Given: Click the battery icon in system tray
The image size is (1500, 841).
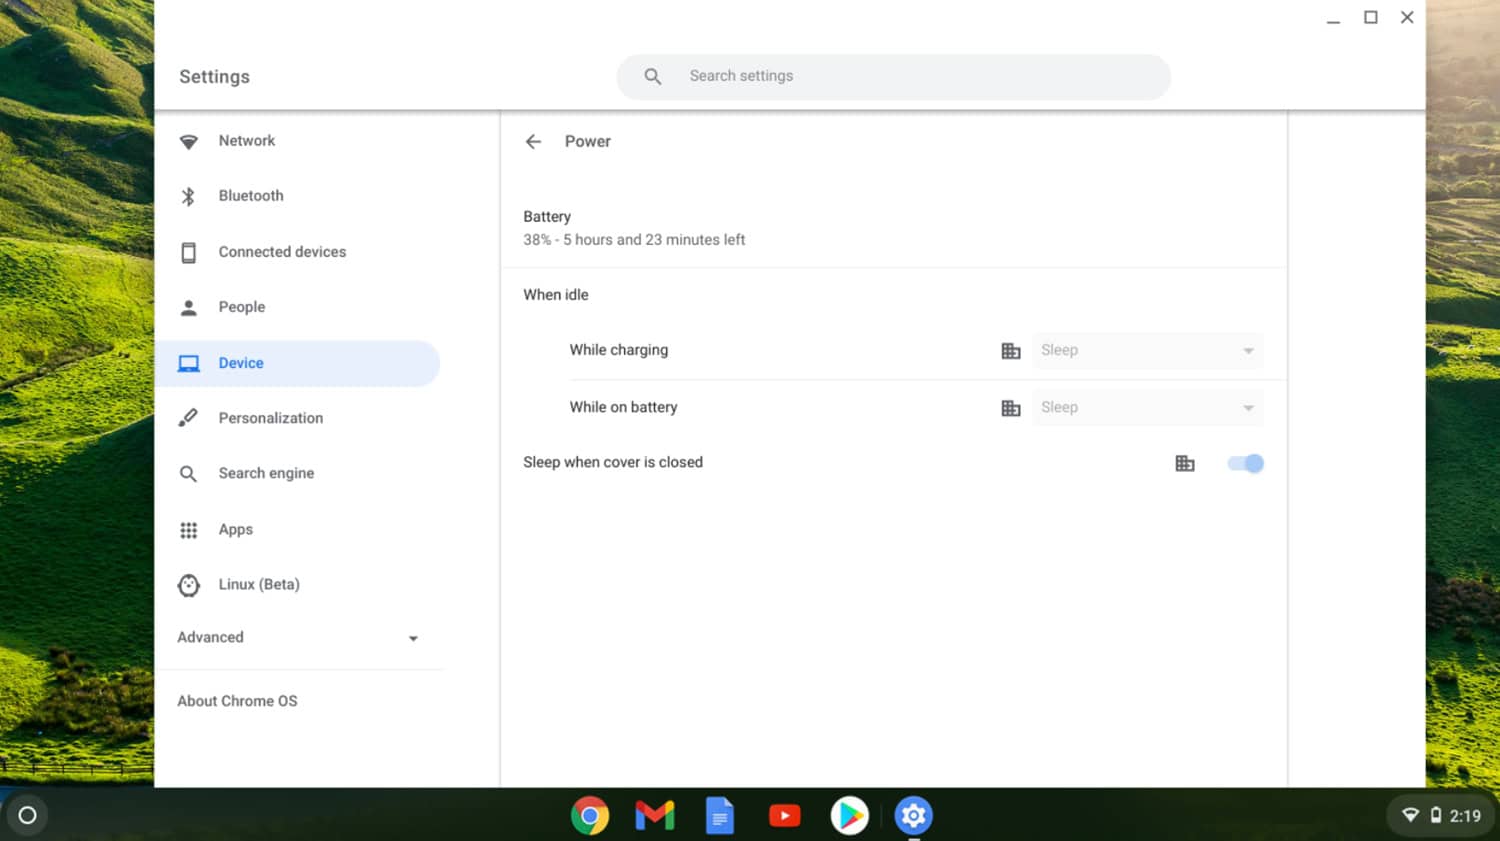Looking at the screenshot, I should [1436, 815].
